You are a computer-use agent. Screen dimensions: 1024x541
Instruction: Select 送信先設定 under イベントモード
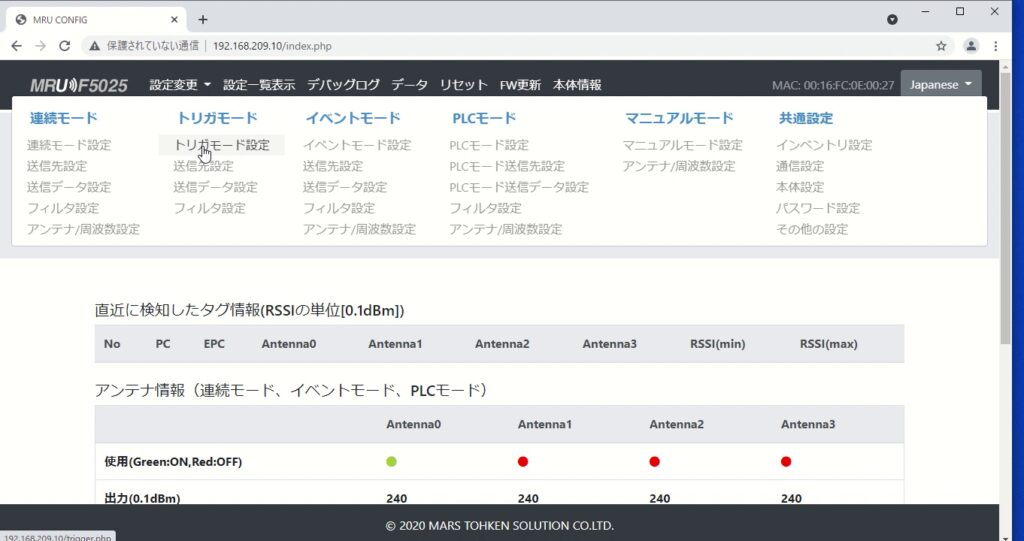click(x=332, y=166)
